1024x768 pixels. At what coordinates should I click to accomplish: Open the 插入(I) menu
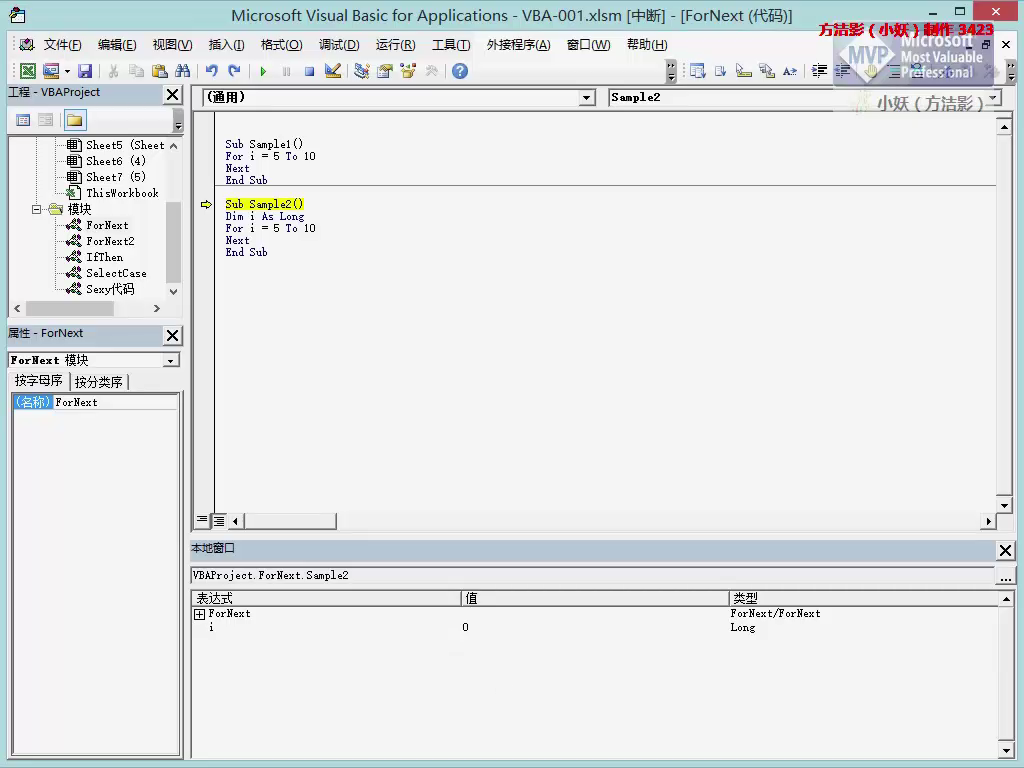[x=226, y=44]
